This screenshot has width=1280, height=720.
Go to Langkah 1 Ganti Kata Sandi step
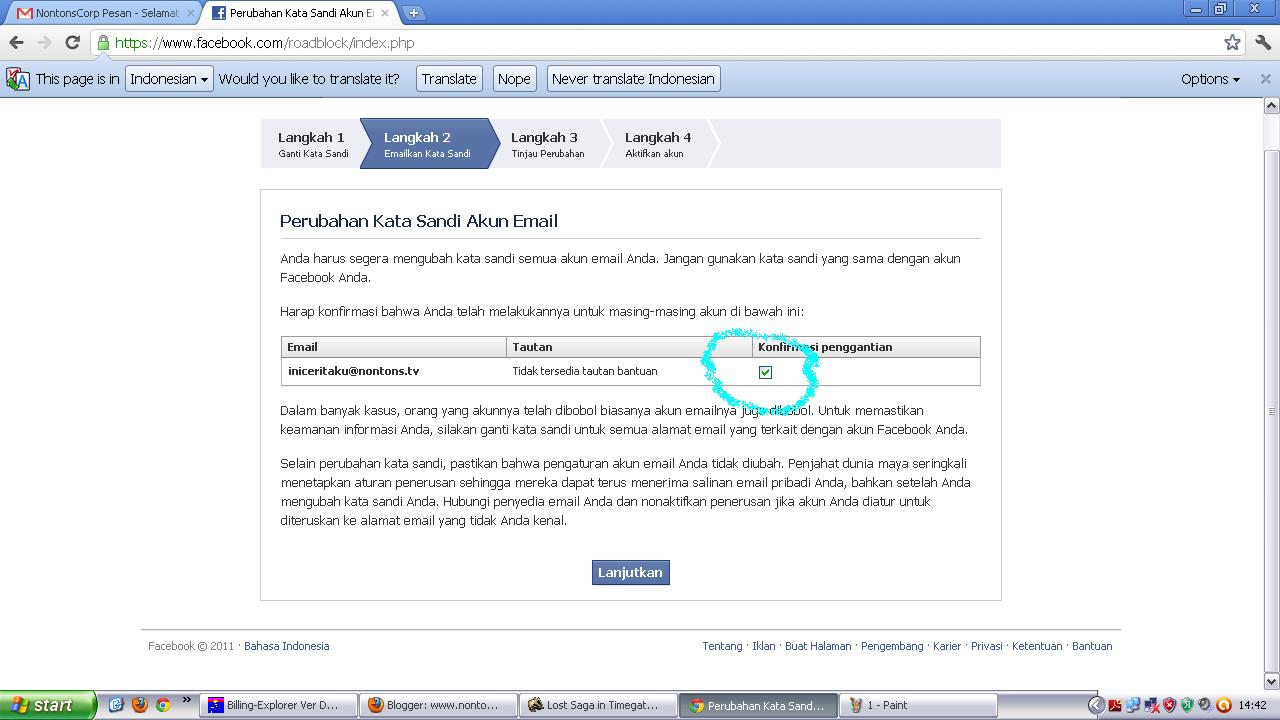[x=312, y=144]
